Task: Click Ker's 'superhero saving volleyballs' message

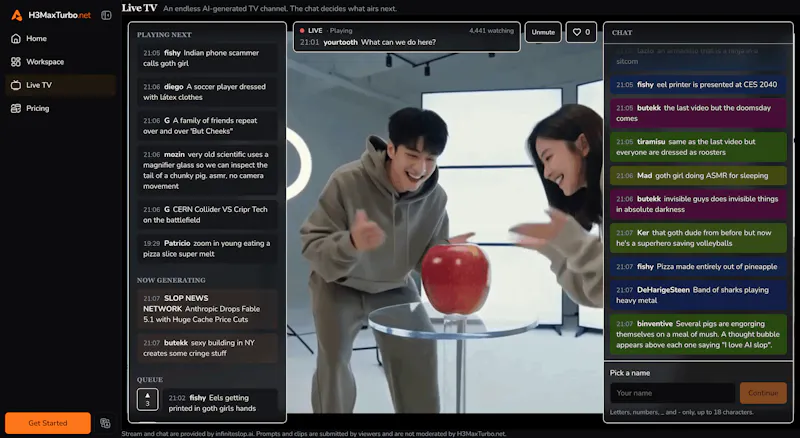Action: [x=698, y=238]
